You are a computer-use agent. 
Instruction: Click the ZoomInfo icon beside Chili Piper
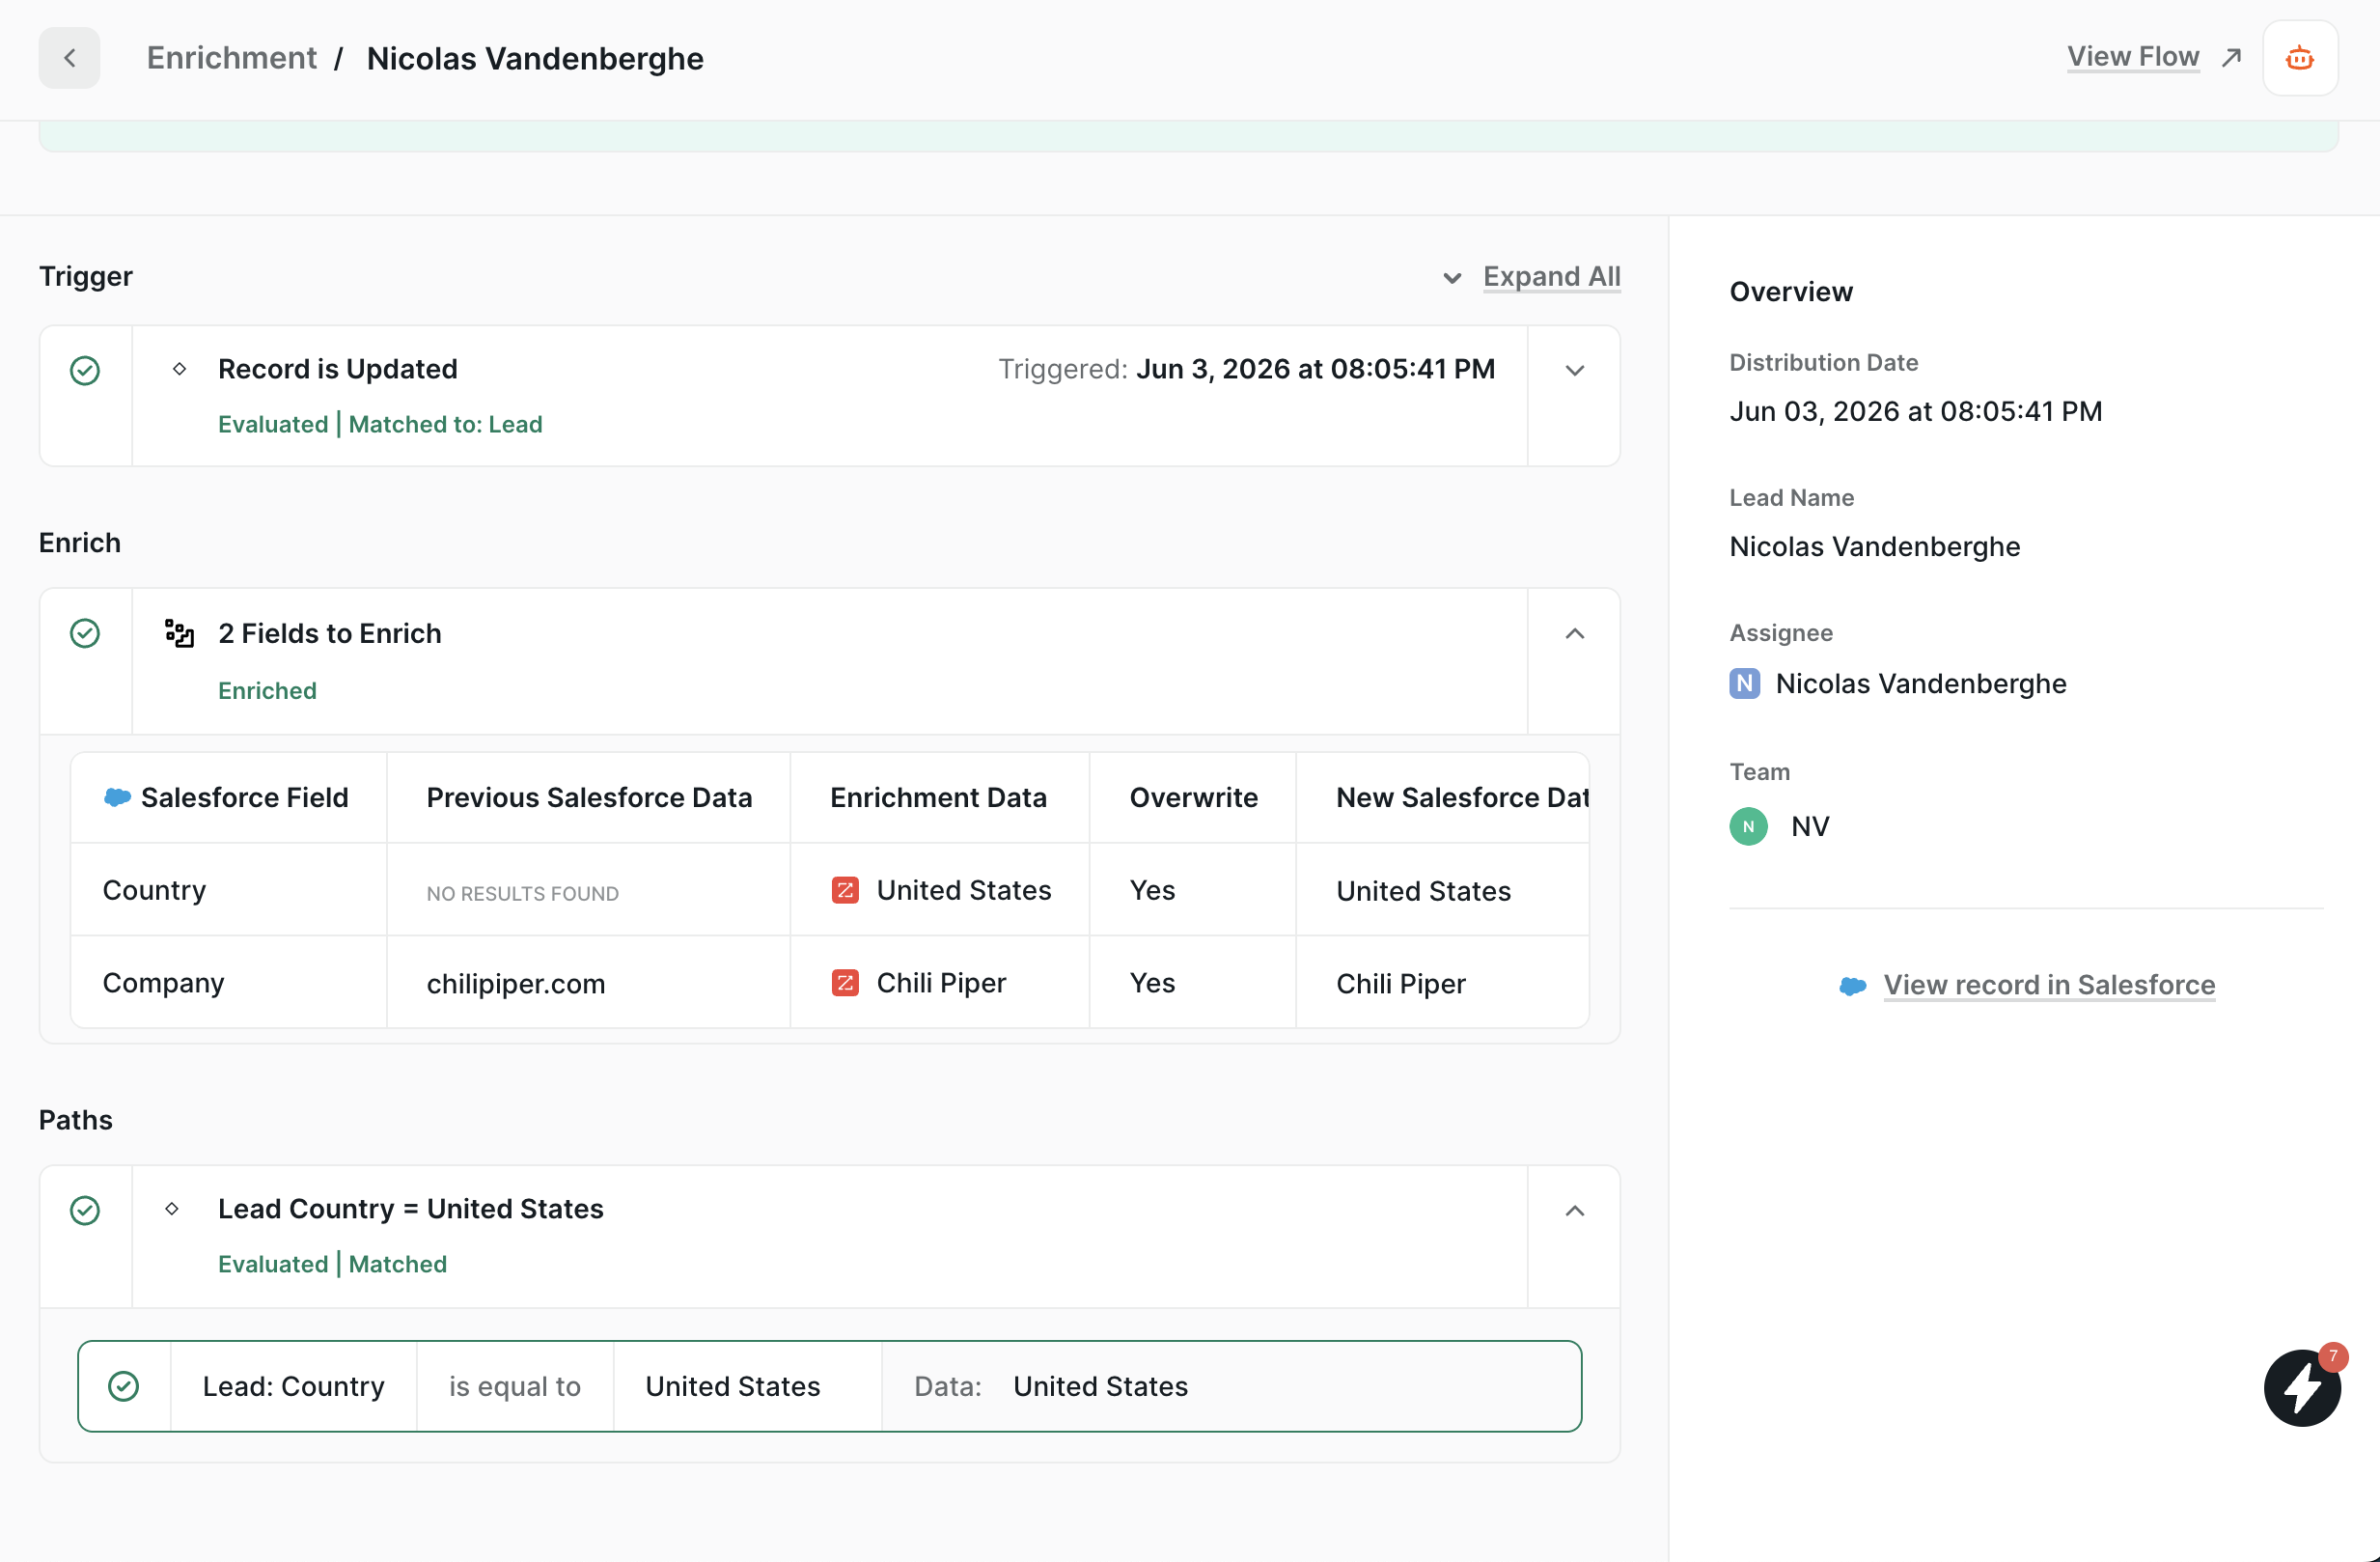(x=845, y=983)
